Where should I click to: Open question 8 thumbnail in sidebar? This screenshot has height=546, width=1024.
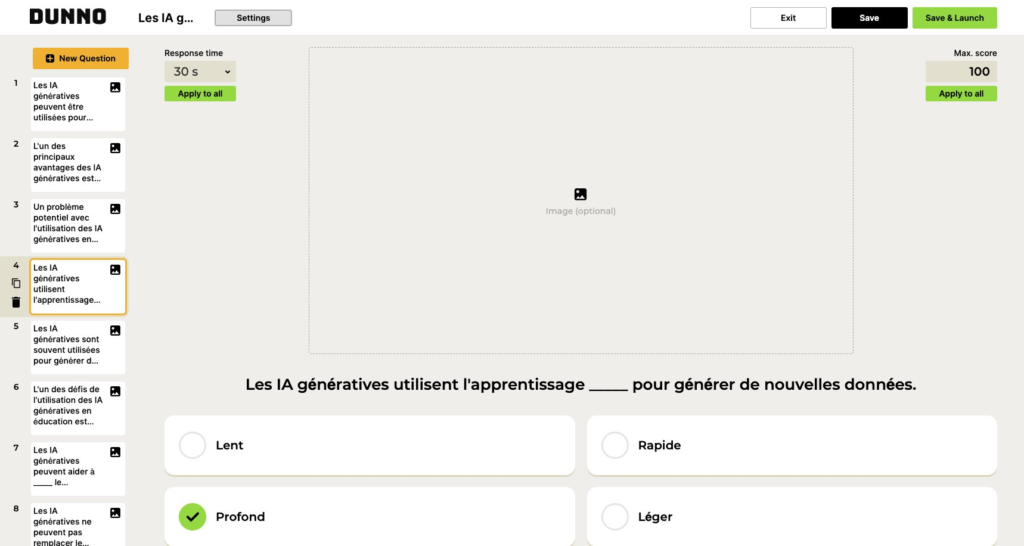(77, 525)
